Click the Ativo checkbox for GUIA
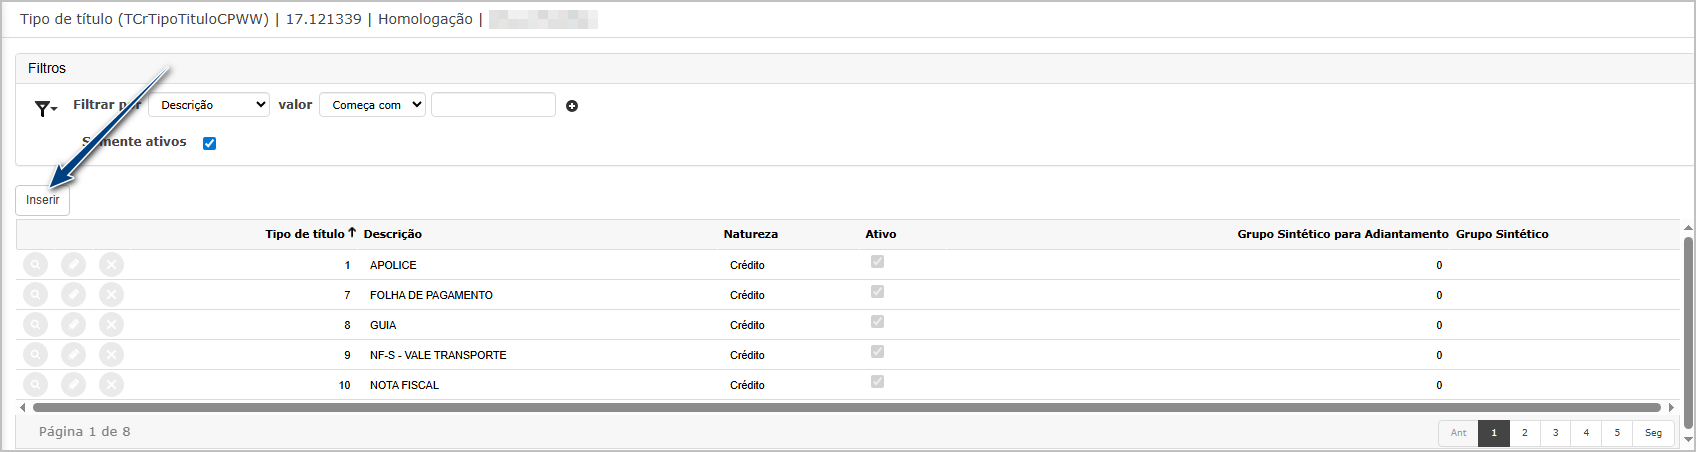The height and width of the screenshot is (452, 1696). click(x=877, y=322)
